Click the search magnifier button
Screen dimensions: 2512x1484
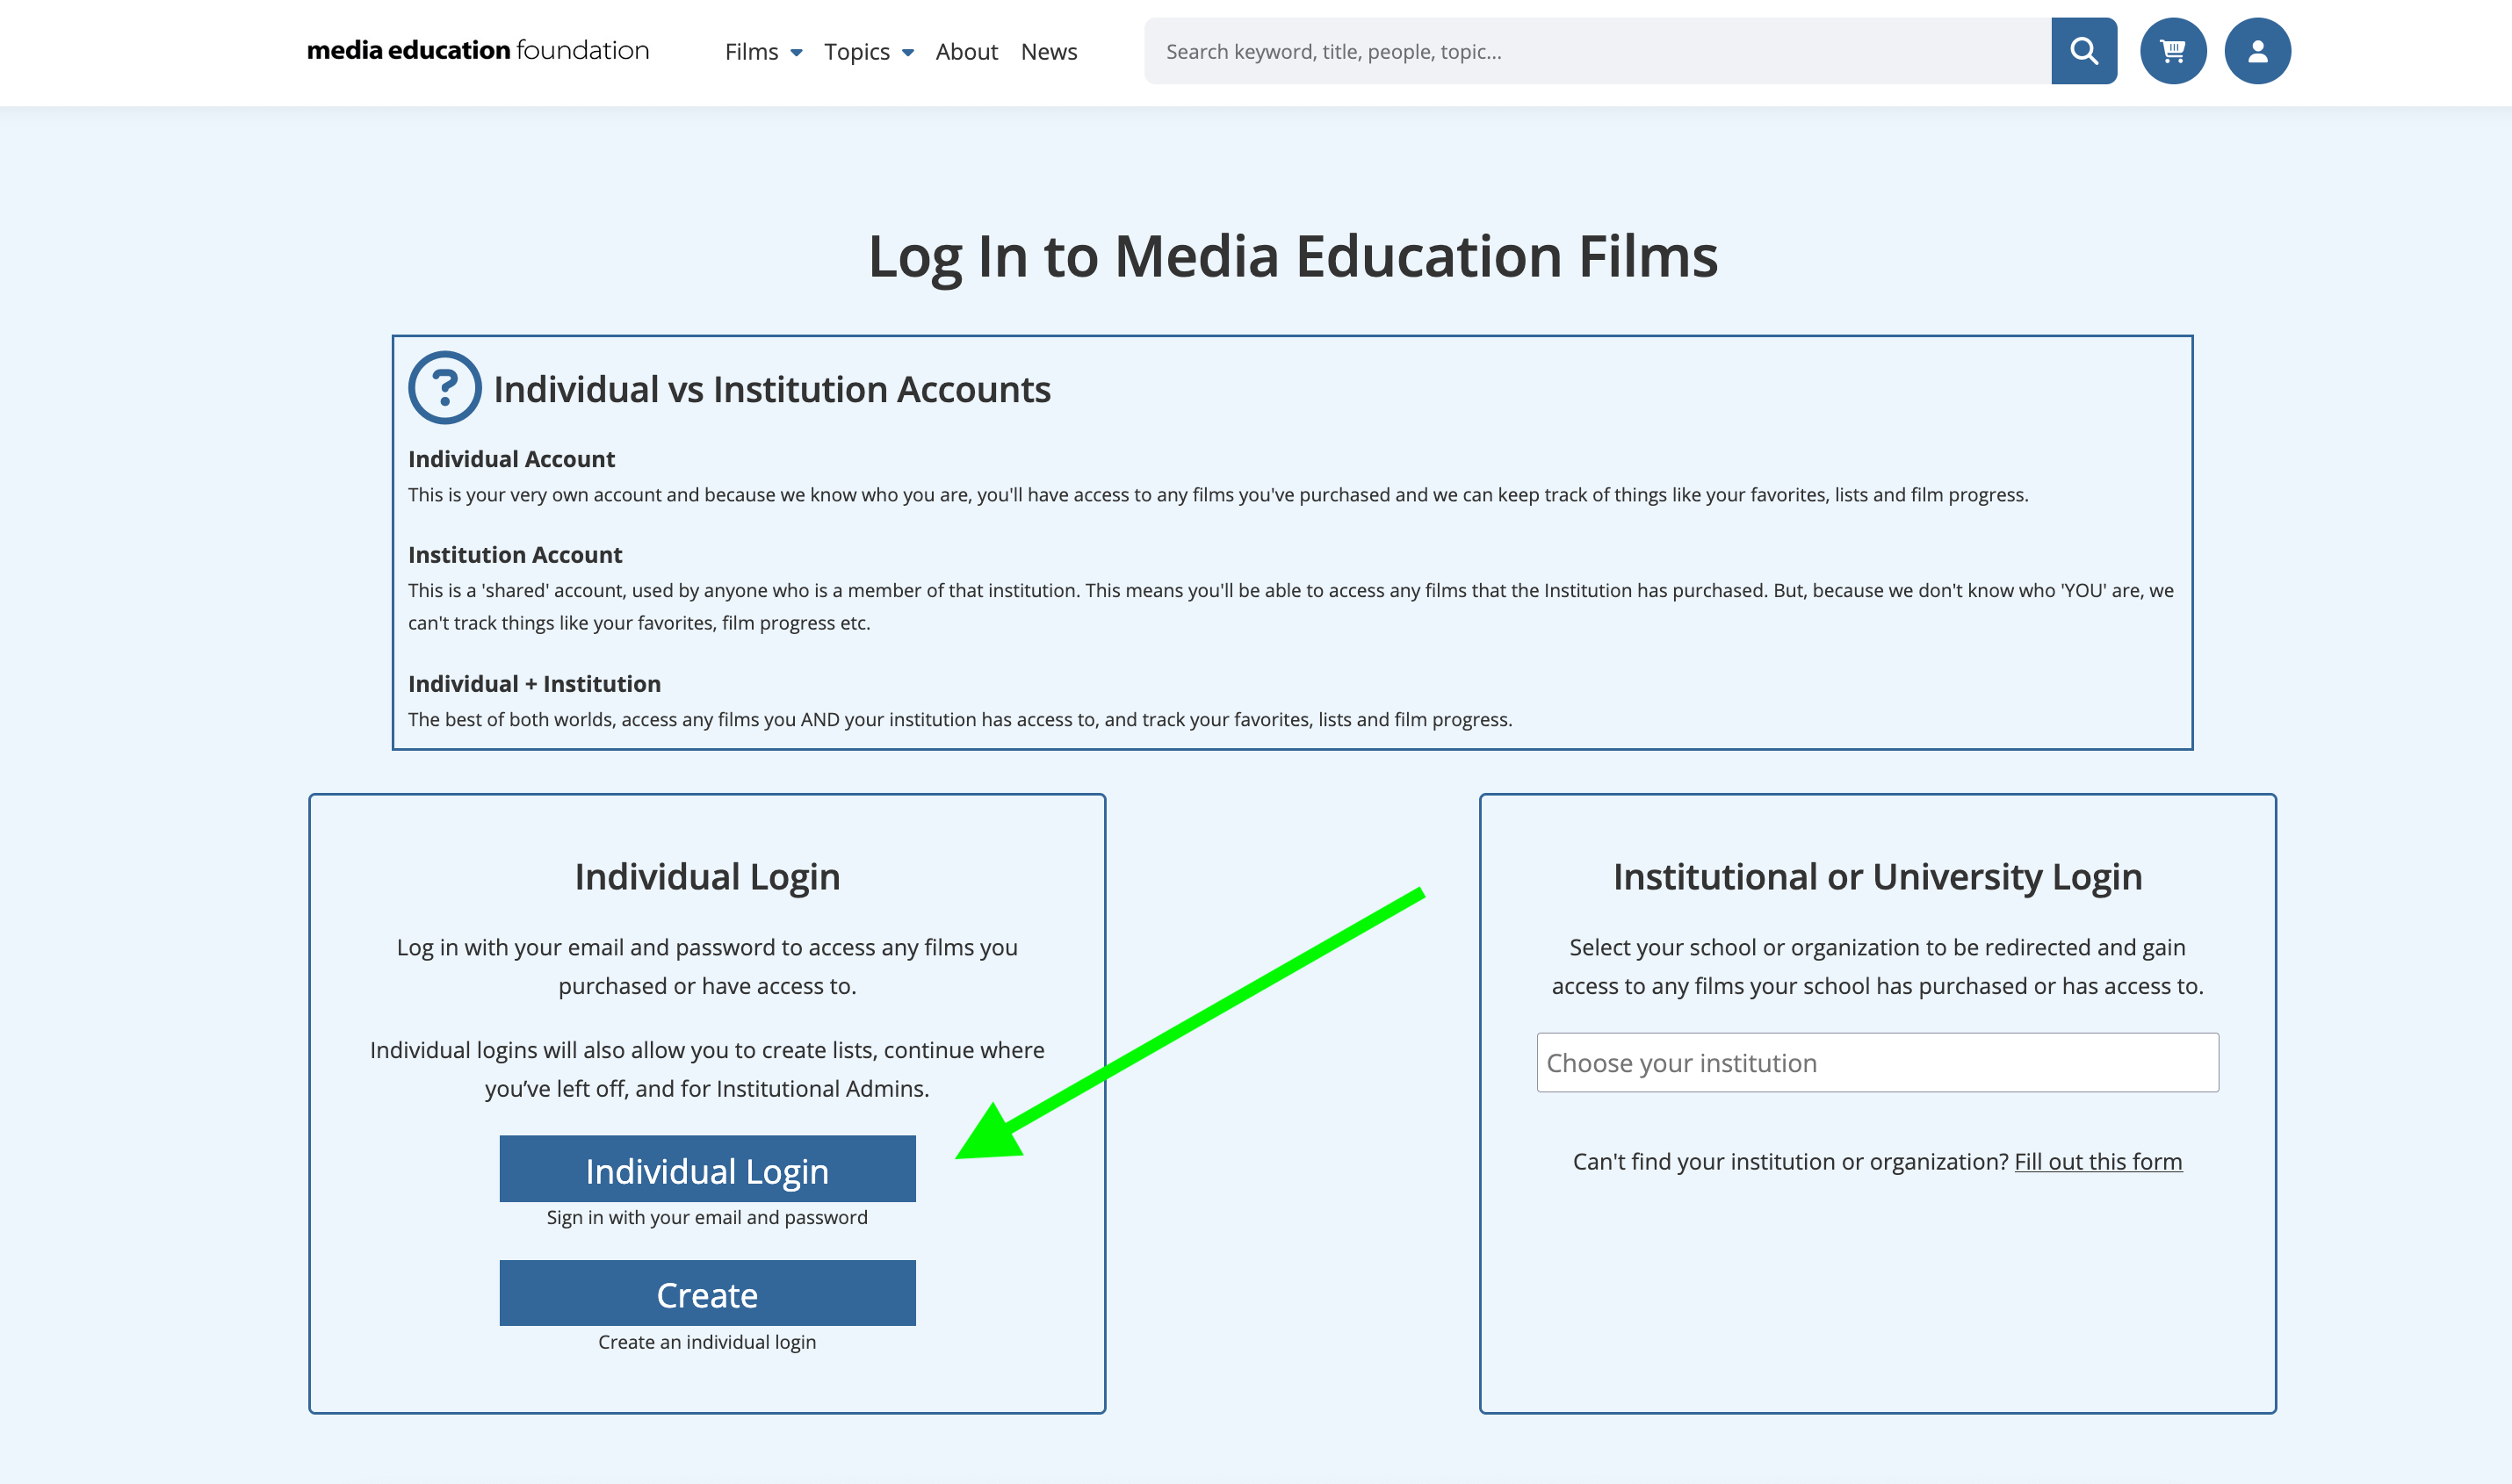(x=2083, y=51)
